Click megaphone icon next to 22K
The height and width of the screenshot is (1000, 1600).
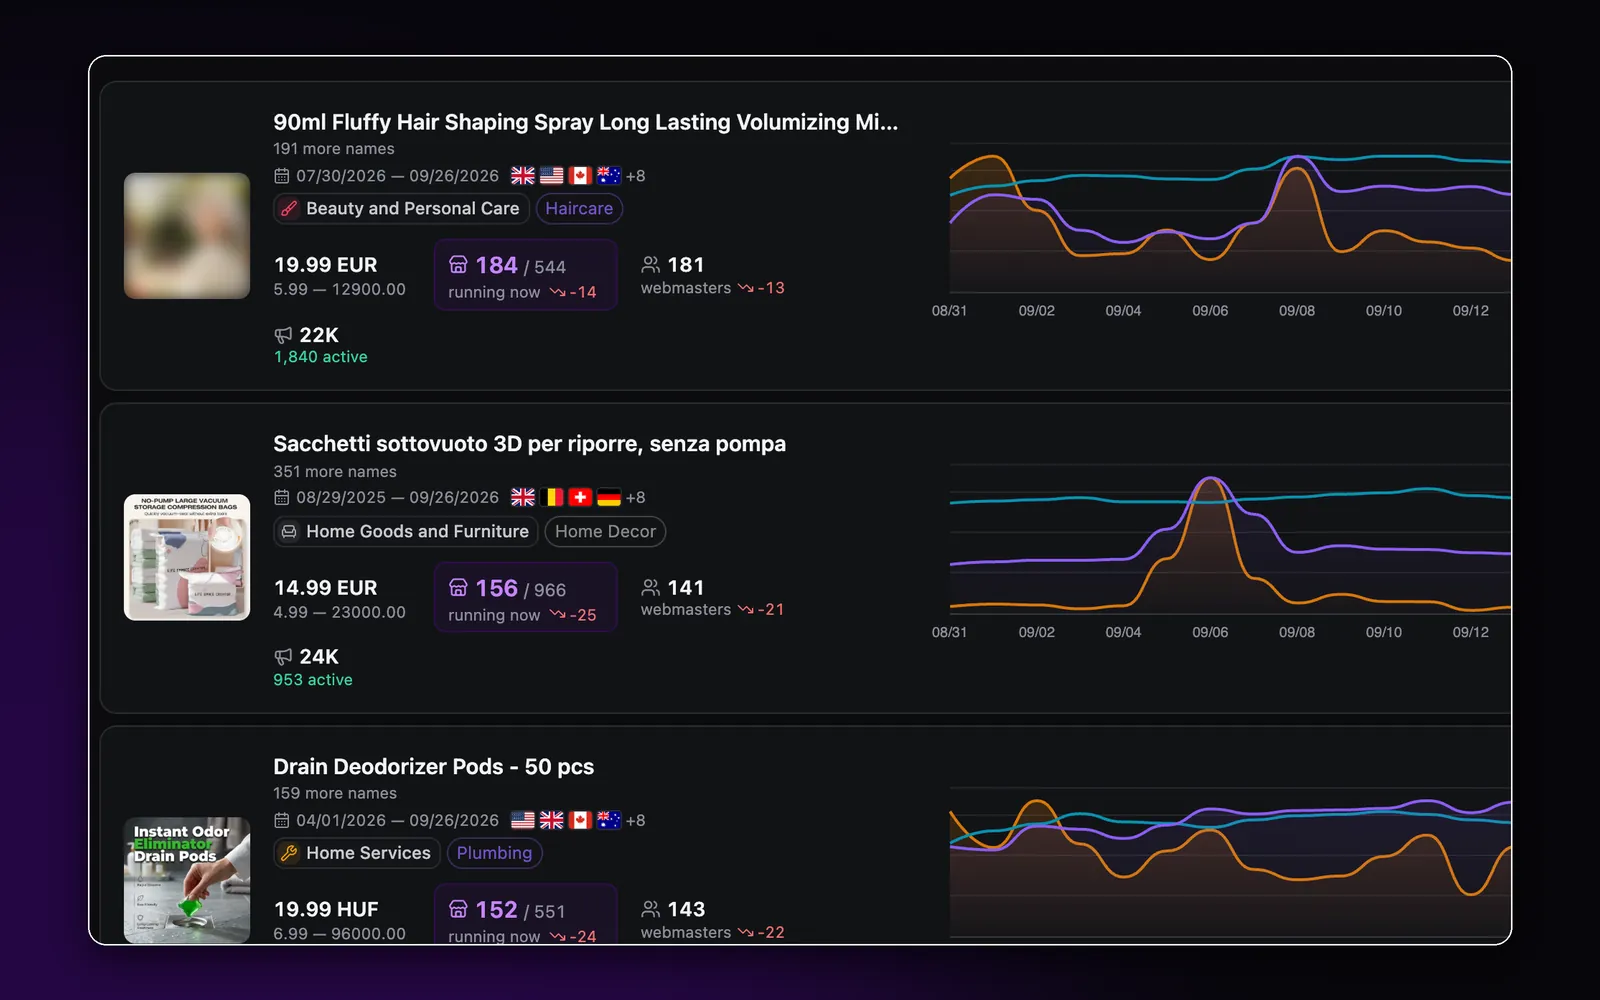click(x=283, y=335)
